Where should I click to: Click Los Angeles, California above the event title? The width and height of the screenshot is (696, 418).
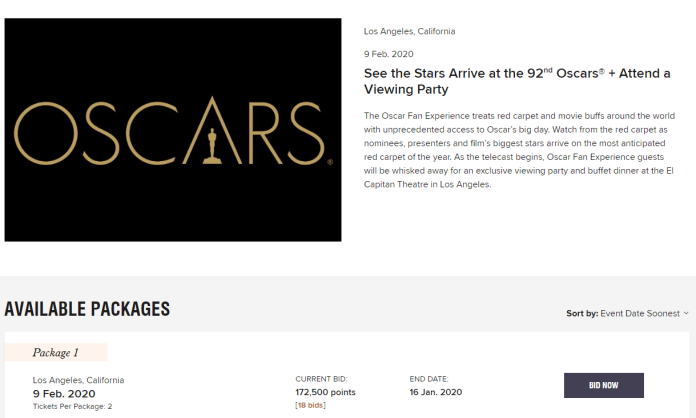point(409,32)
